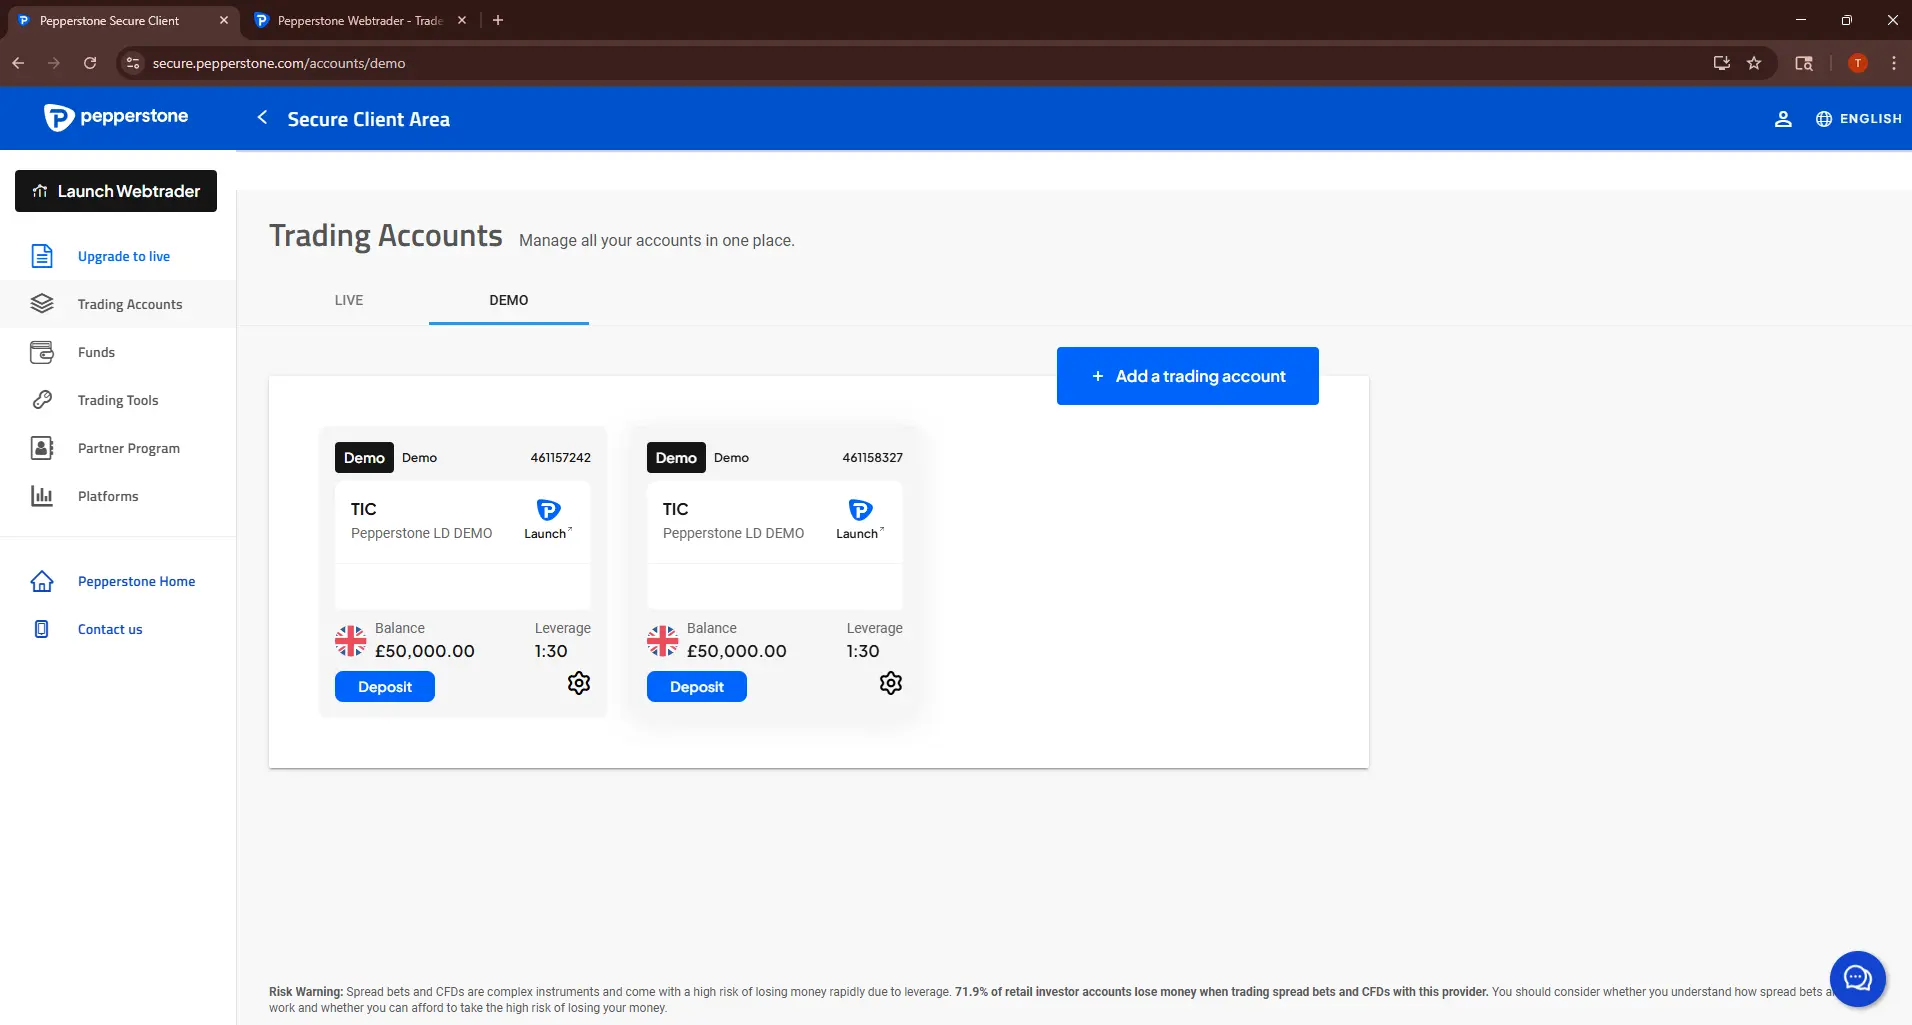Collapse sidebar with back chevron arrow

[262, 118]
